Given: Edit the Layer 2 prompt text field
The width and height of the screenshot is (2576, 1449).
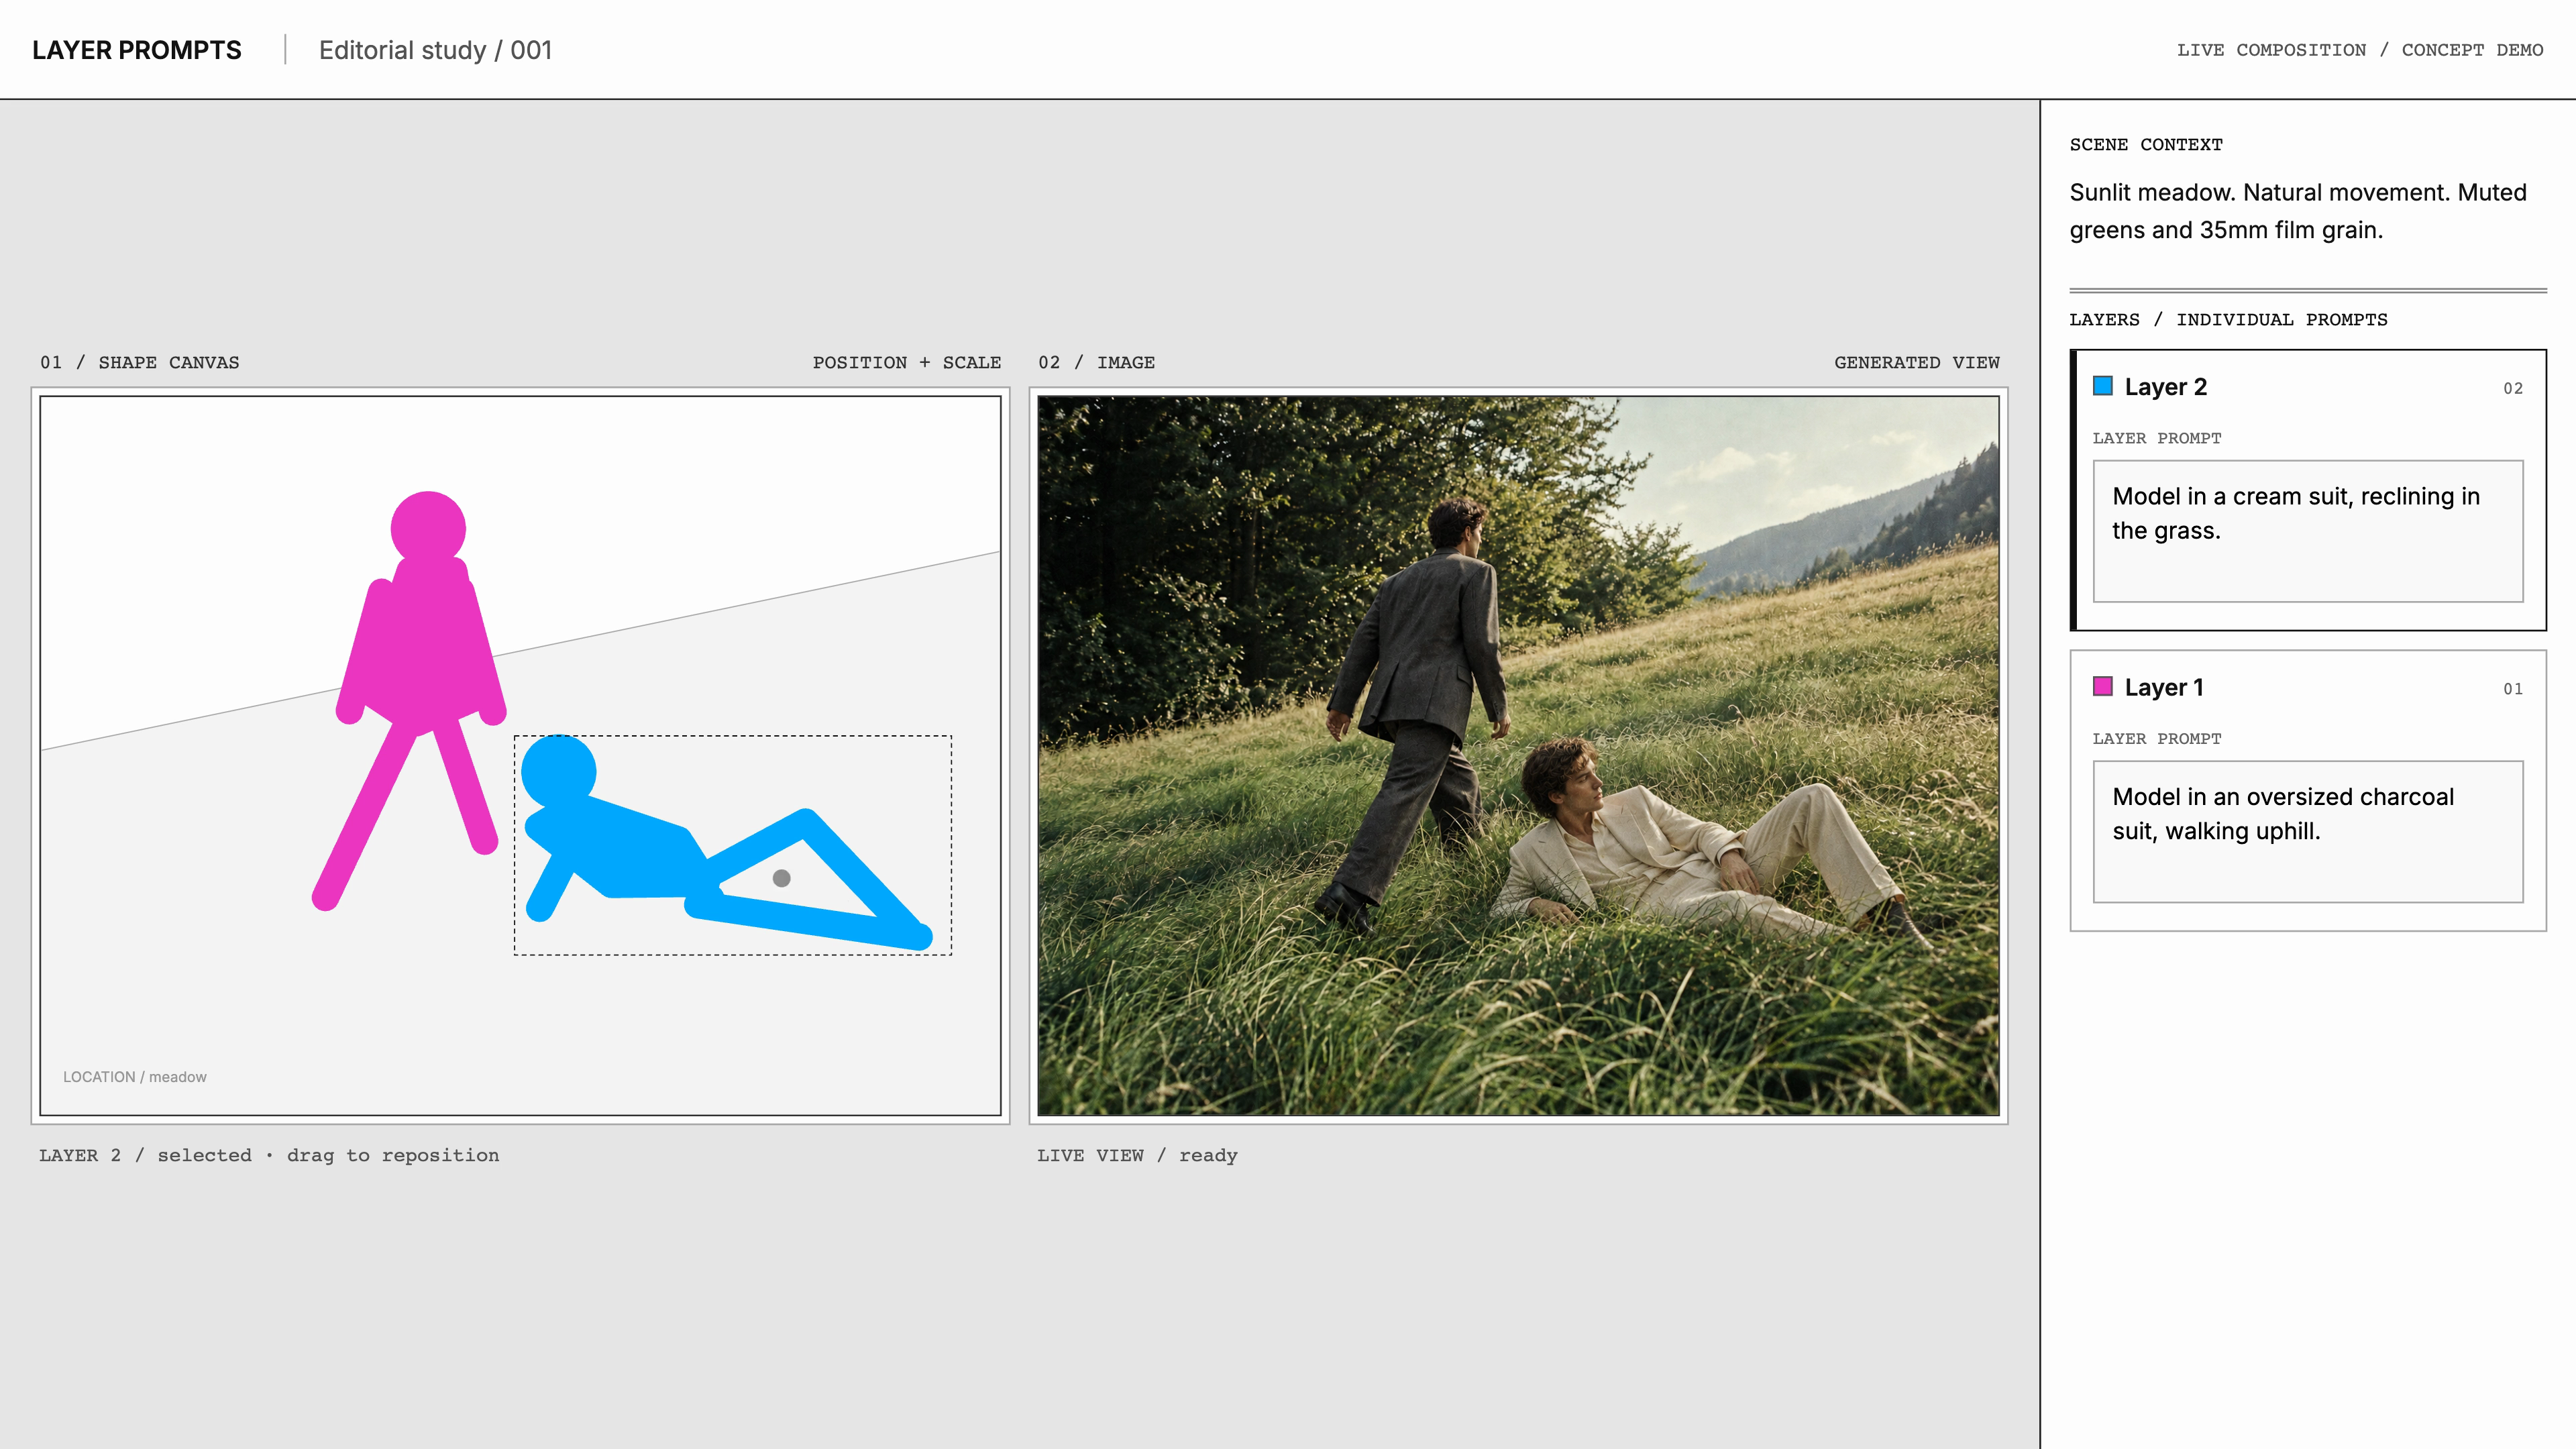Looking at the screenshot, I should (x=2308, y=531).
